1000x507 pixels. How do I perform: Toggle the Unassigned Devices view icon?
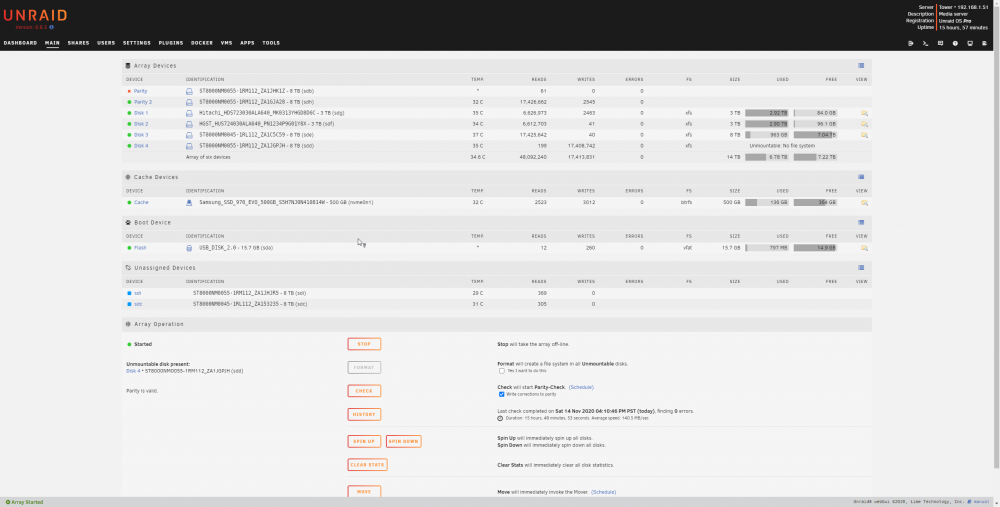tap(861, 268)
